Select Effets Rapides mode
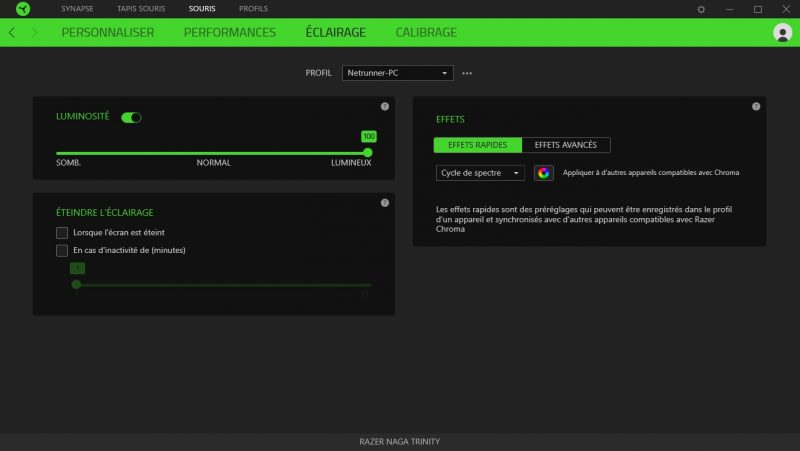Viewport: 800px width, 451px height. [478, 145]
